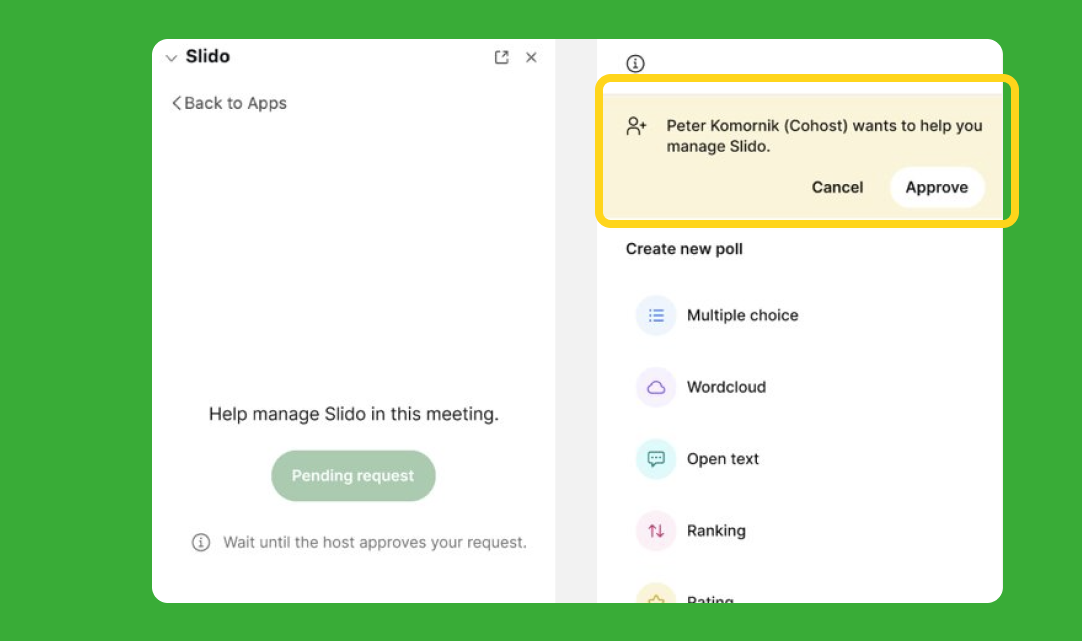Create an Open text poll
The height and width of the screenshot is (641, 1082).
(x=722, y=459)
